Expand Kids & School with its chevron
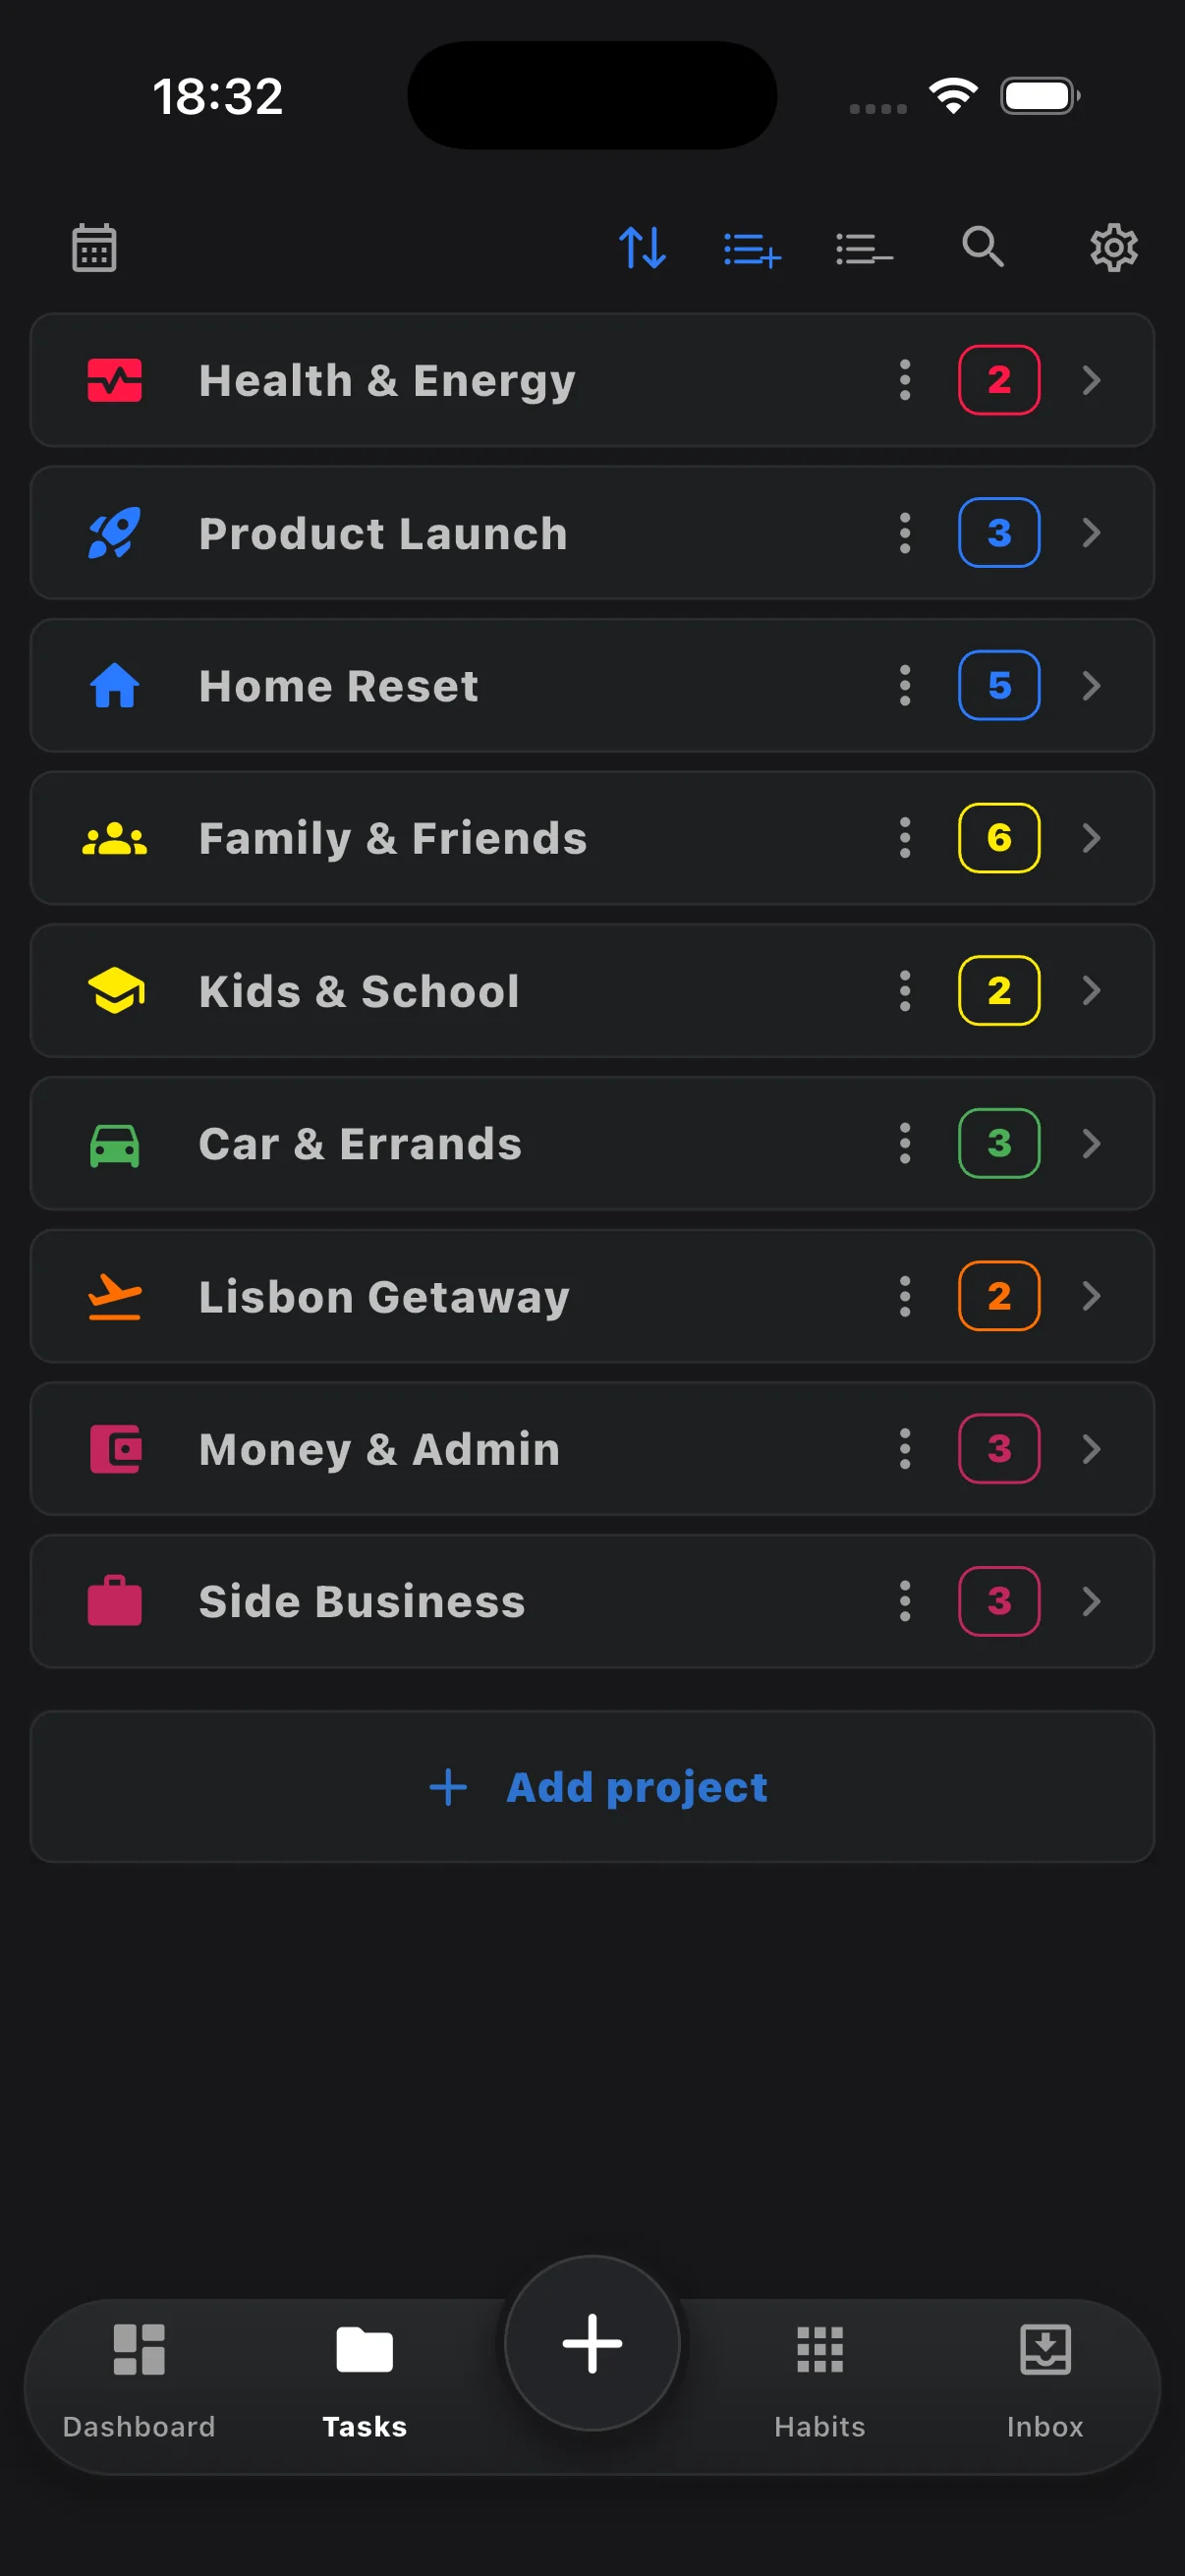This screenshot has width=1185, height=2576. 1091,991
